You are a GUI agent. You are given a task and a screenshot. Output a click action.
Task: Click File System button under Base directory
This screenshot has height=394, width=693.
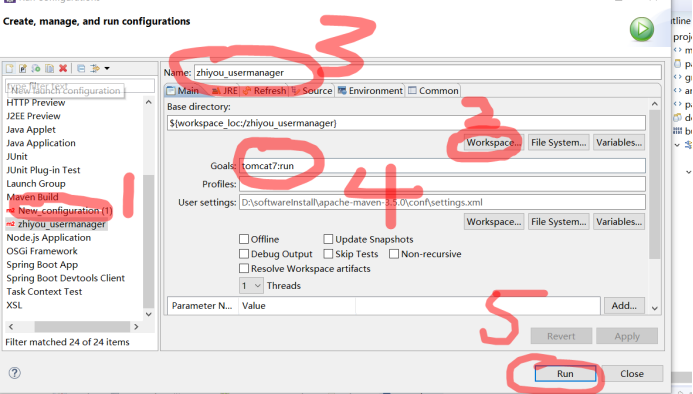[x=559, y=142]
